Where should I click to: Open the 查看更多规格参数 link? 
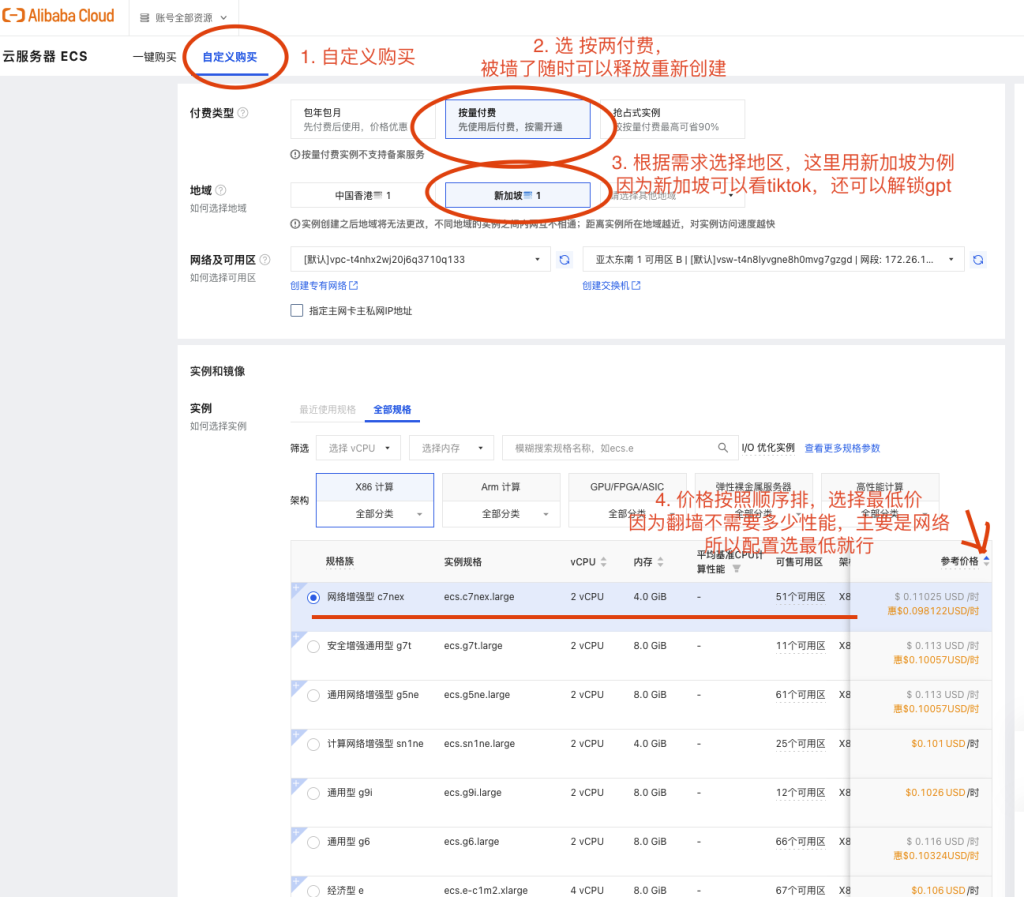842,448
